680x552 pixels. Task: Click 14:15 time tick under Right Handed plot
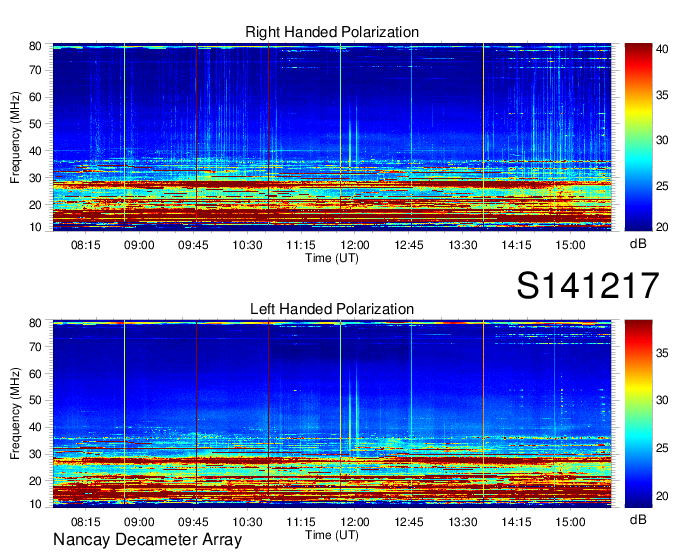tap(517, 245)
